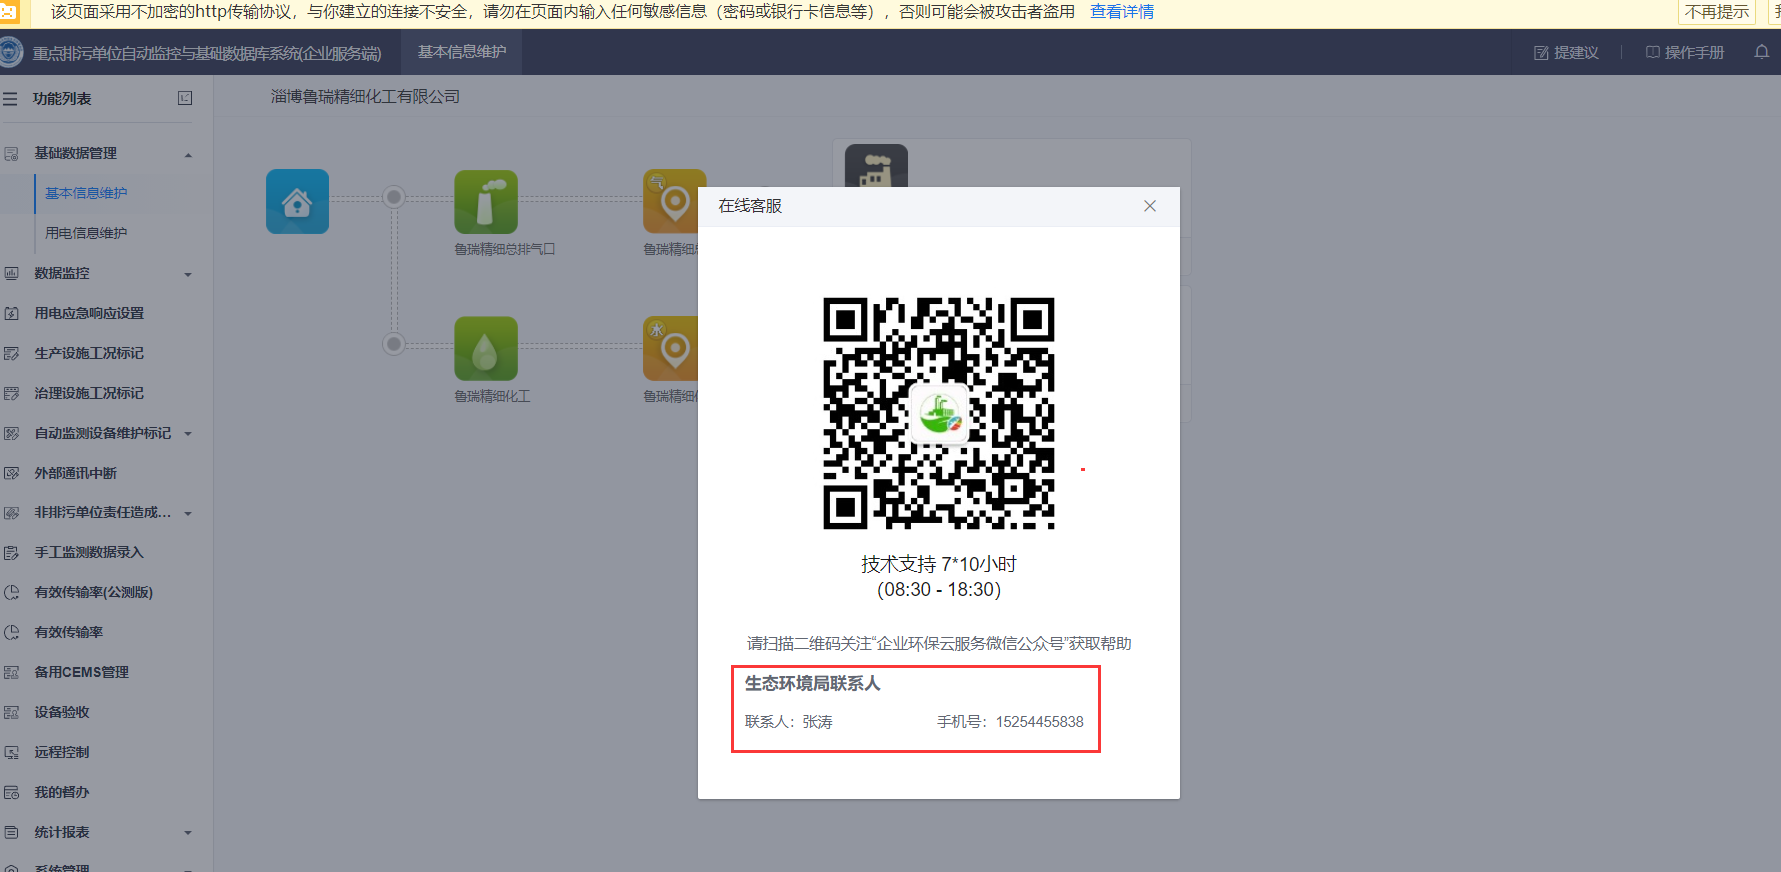Viewport: 1781px width, 872px height.
Task: Click the 有效传输率 pie chart icon
Action: (x=12, y=632)
